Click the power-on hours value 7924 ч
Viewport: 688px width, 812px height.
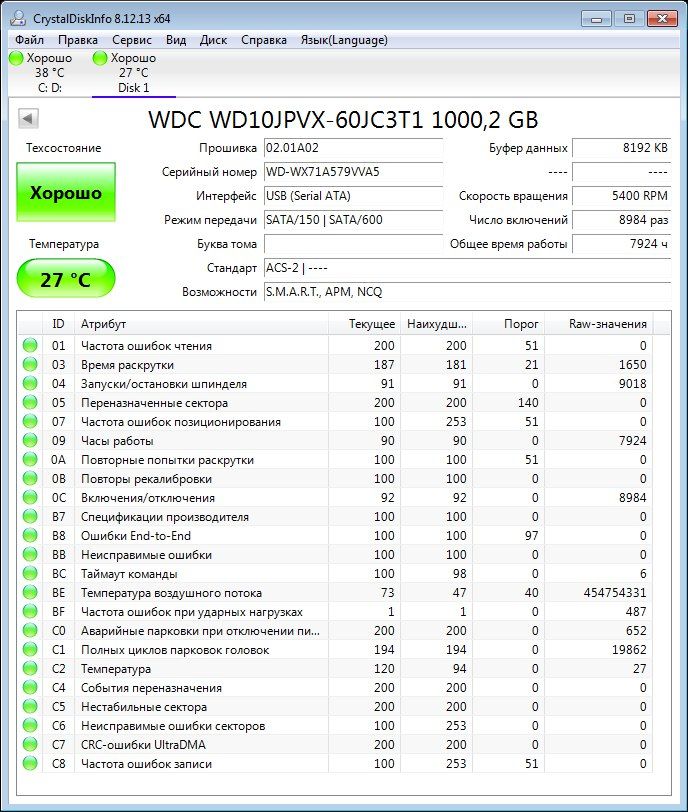(x=622, y=244)
